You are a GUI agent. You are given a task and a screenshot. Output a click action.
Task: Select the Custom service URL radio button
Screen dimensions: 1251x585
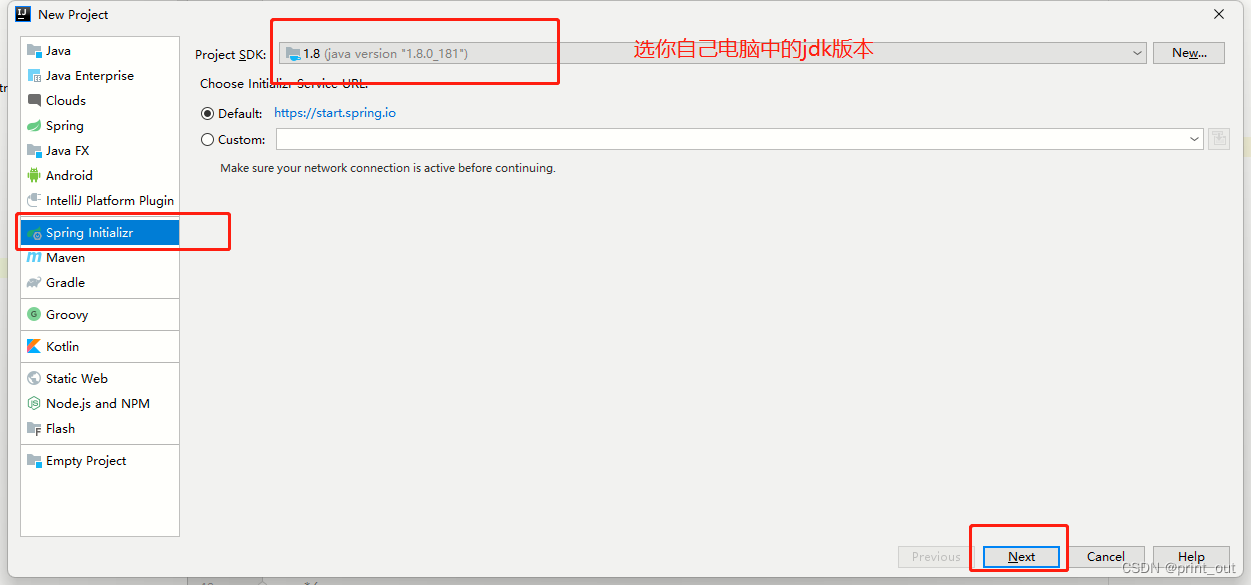[x=208, y=140]
